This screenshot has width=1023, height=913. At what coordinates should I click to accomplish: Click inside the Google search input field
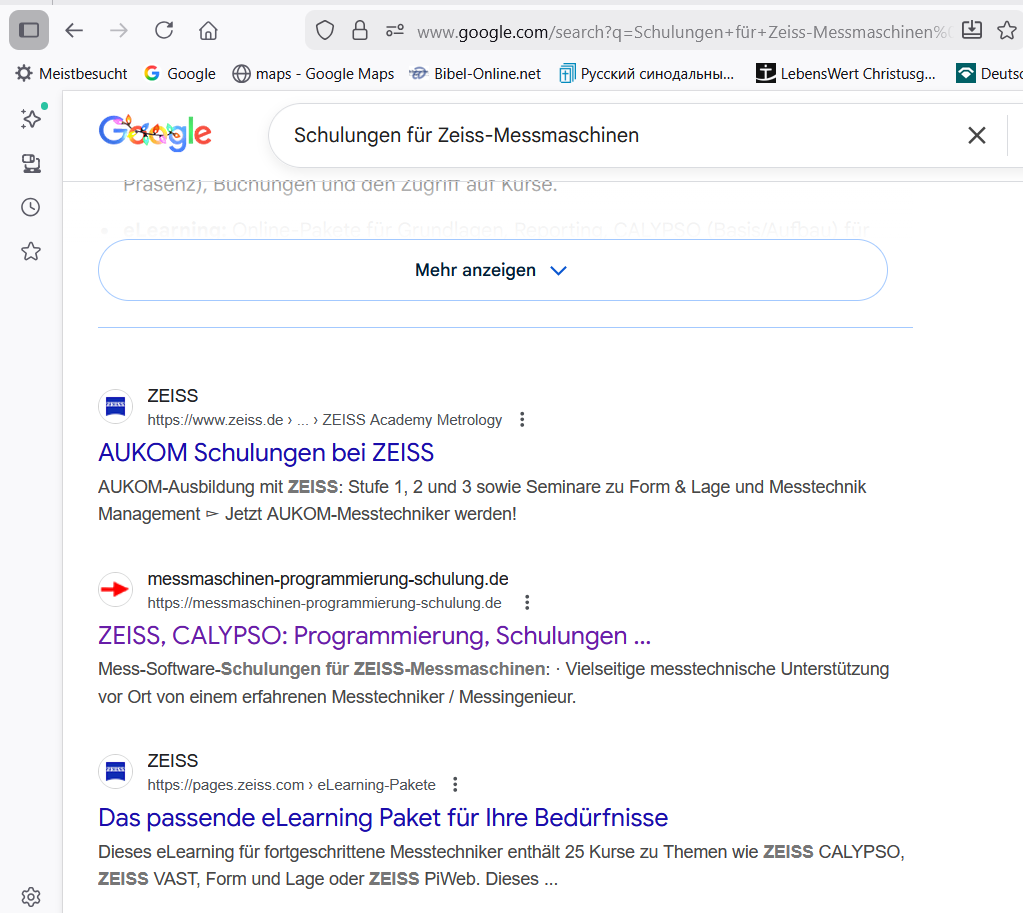coord(600,135)
